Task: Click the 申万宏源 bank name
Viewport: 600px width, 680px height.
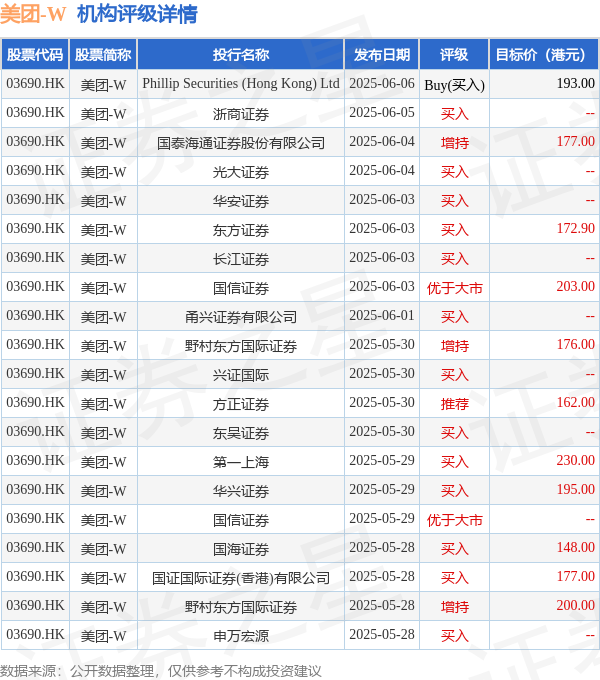Action: (x=241, y=636)
